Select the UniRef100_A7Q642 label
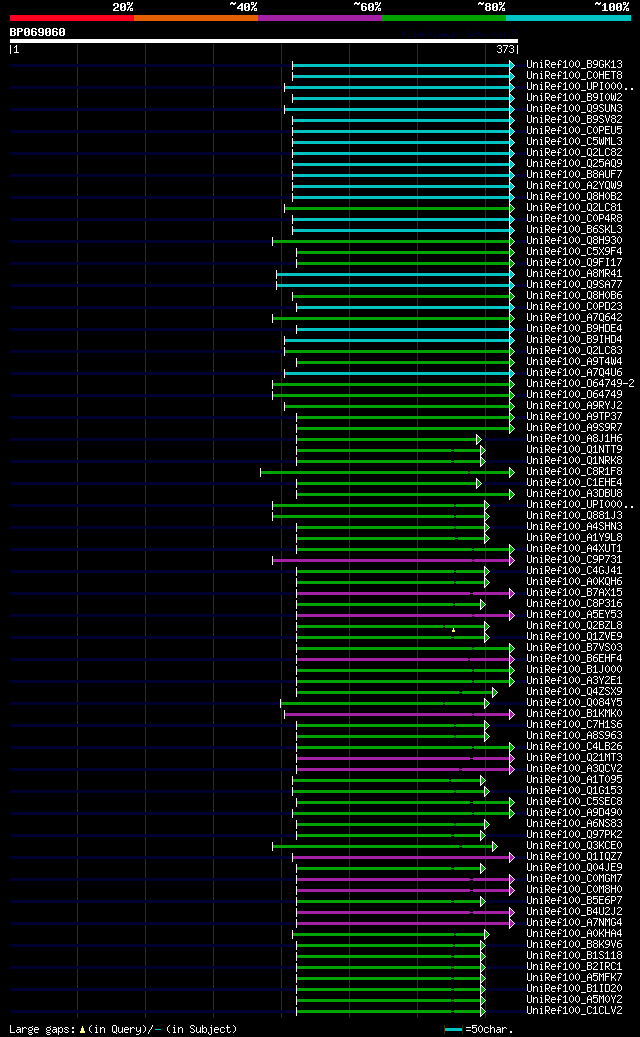 click(575, 317)
